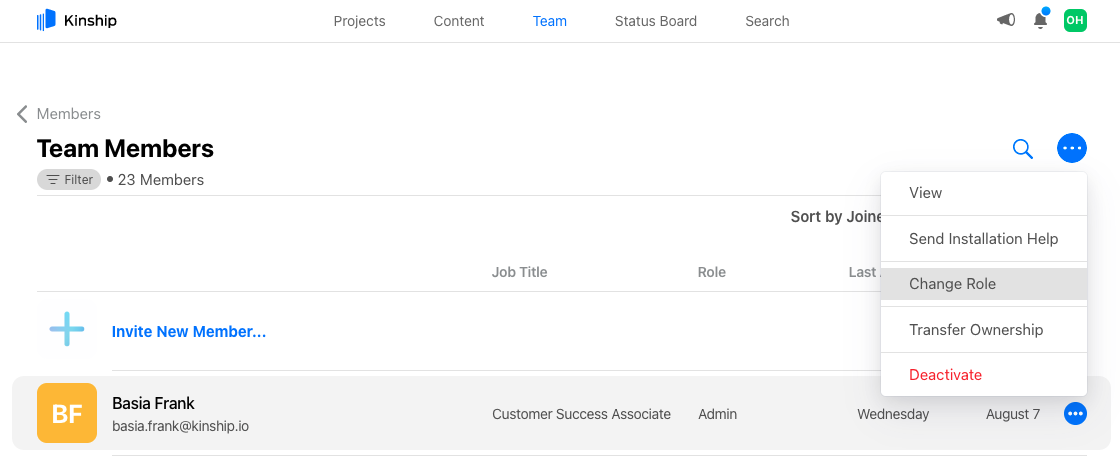Image resolution: width=1120 pixels, height=460 pixels.
Task: Click the search magnifier icon
Action: point(1022,149)
